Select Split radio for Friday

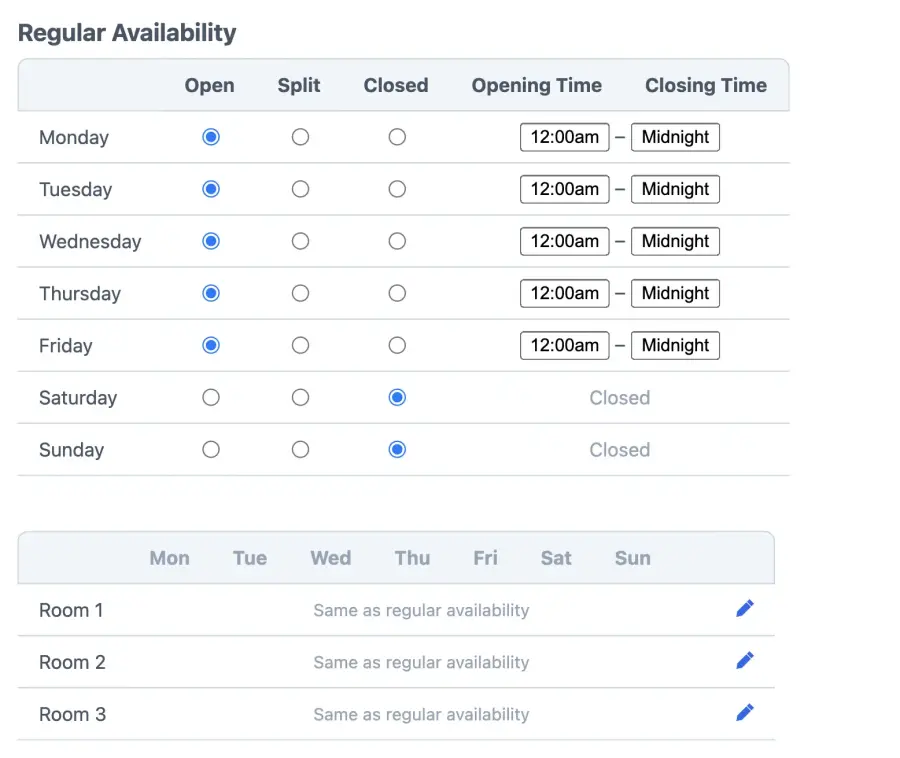[x=300, y=345]
